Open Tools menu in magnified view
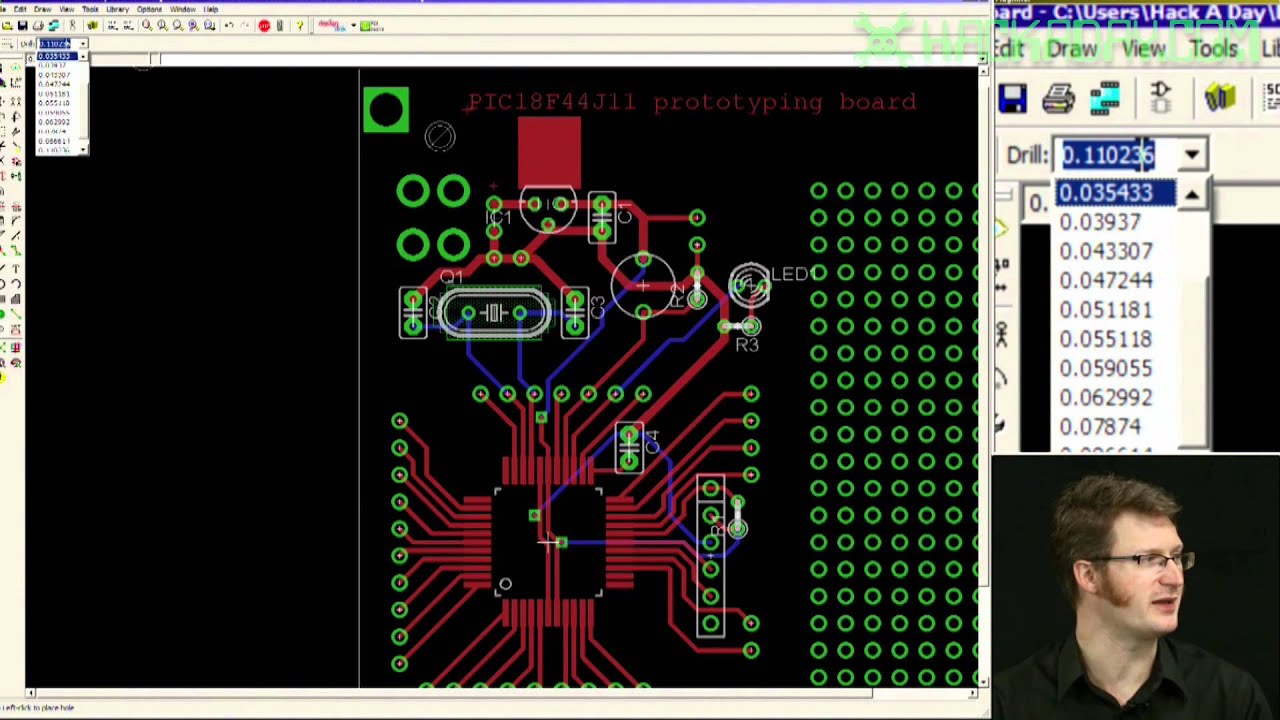Viewport: 1280px width, 720px height. [x=1213, y=49]
